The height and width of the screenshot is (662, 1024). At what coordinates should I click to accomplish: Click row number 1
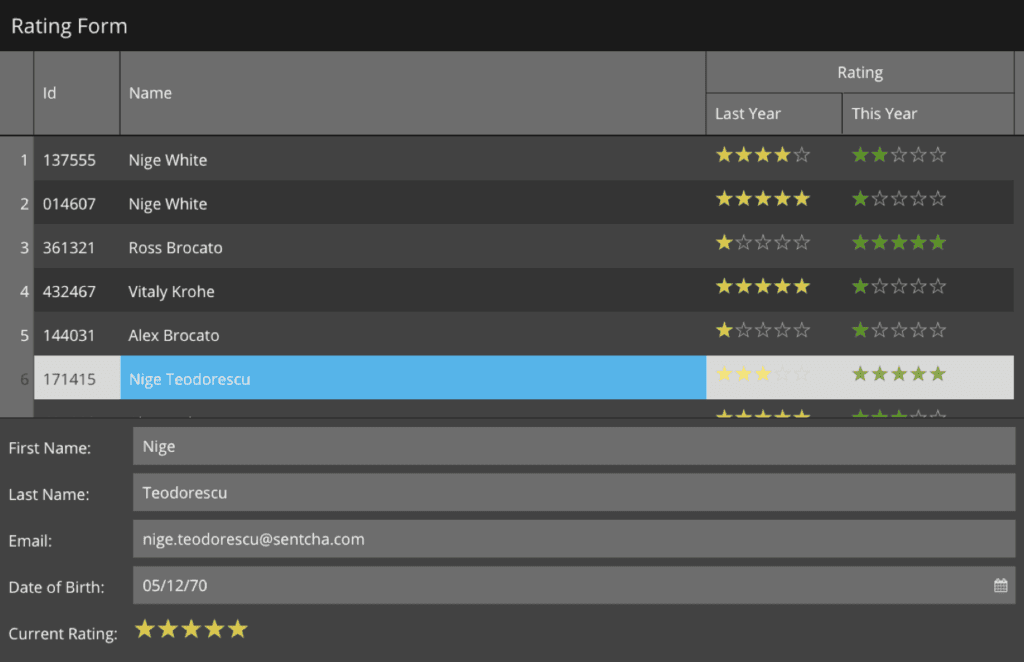point(18,160)
